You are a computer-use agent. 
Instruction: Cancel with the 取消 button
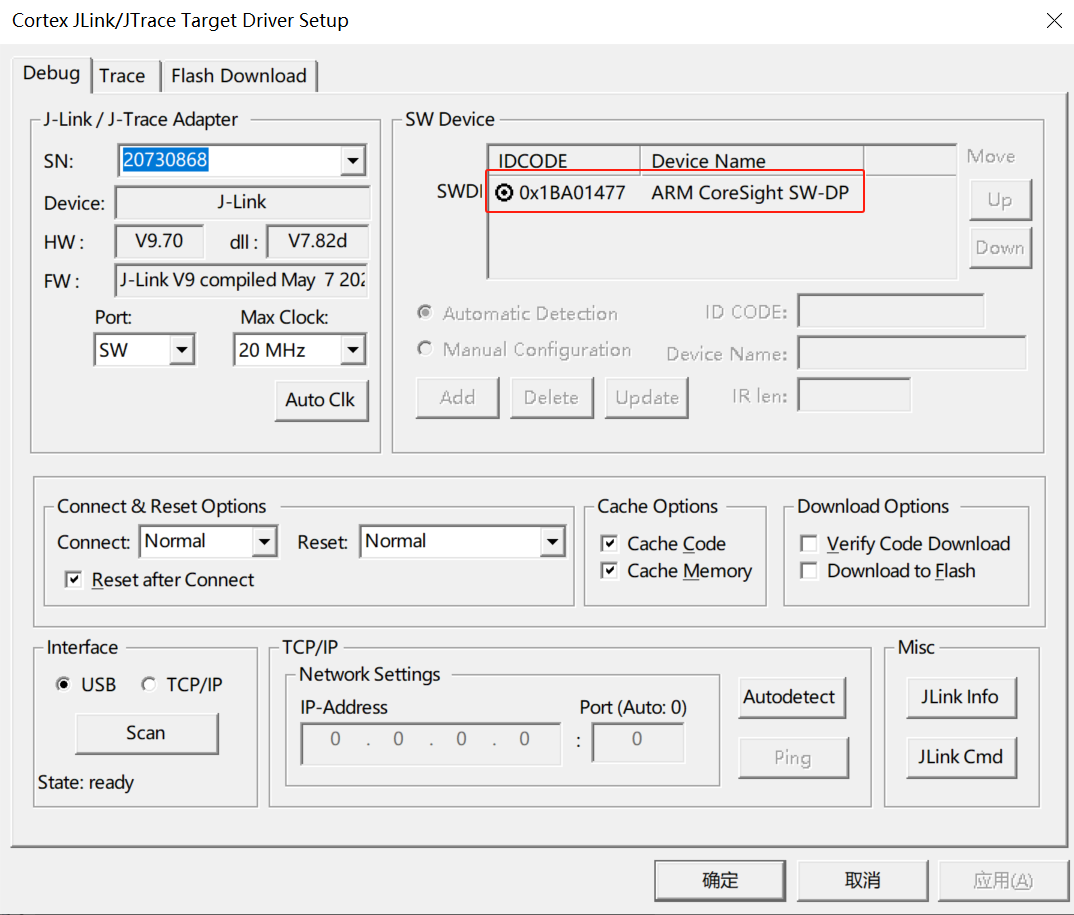tap(862, 880)
